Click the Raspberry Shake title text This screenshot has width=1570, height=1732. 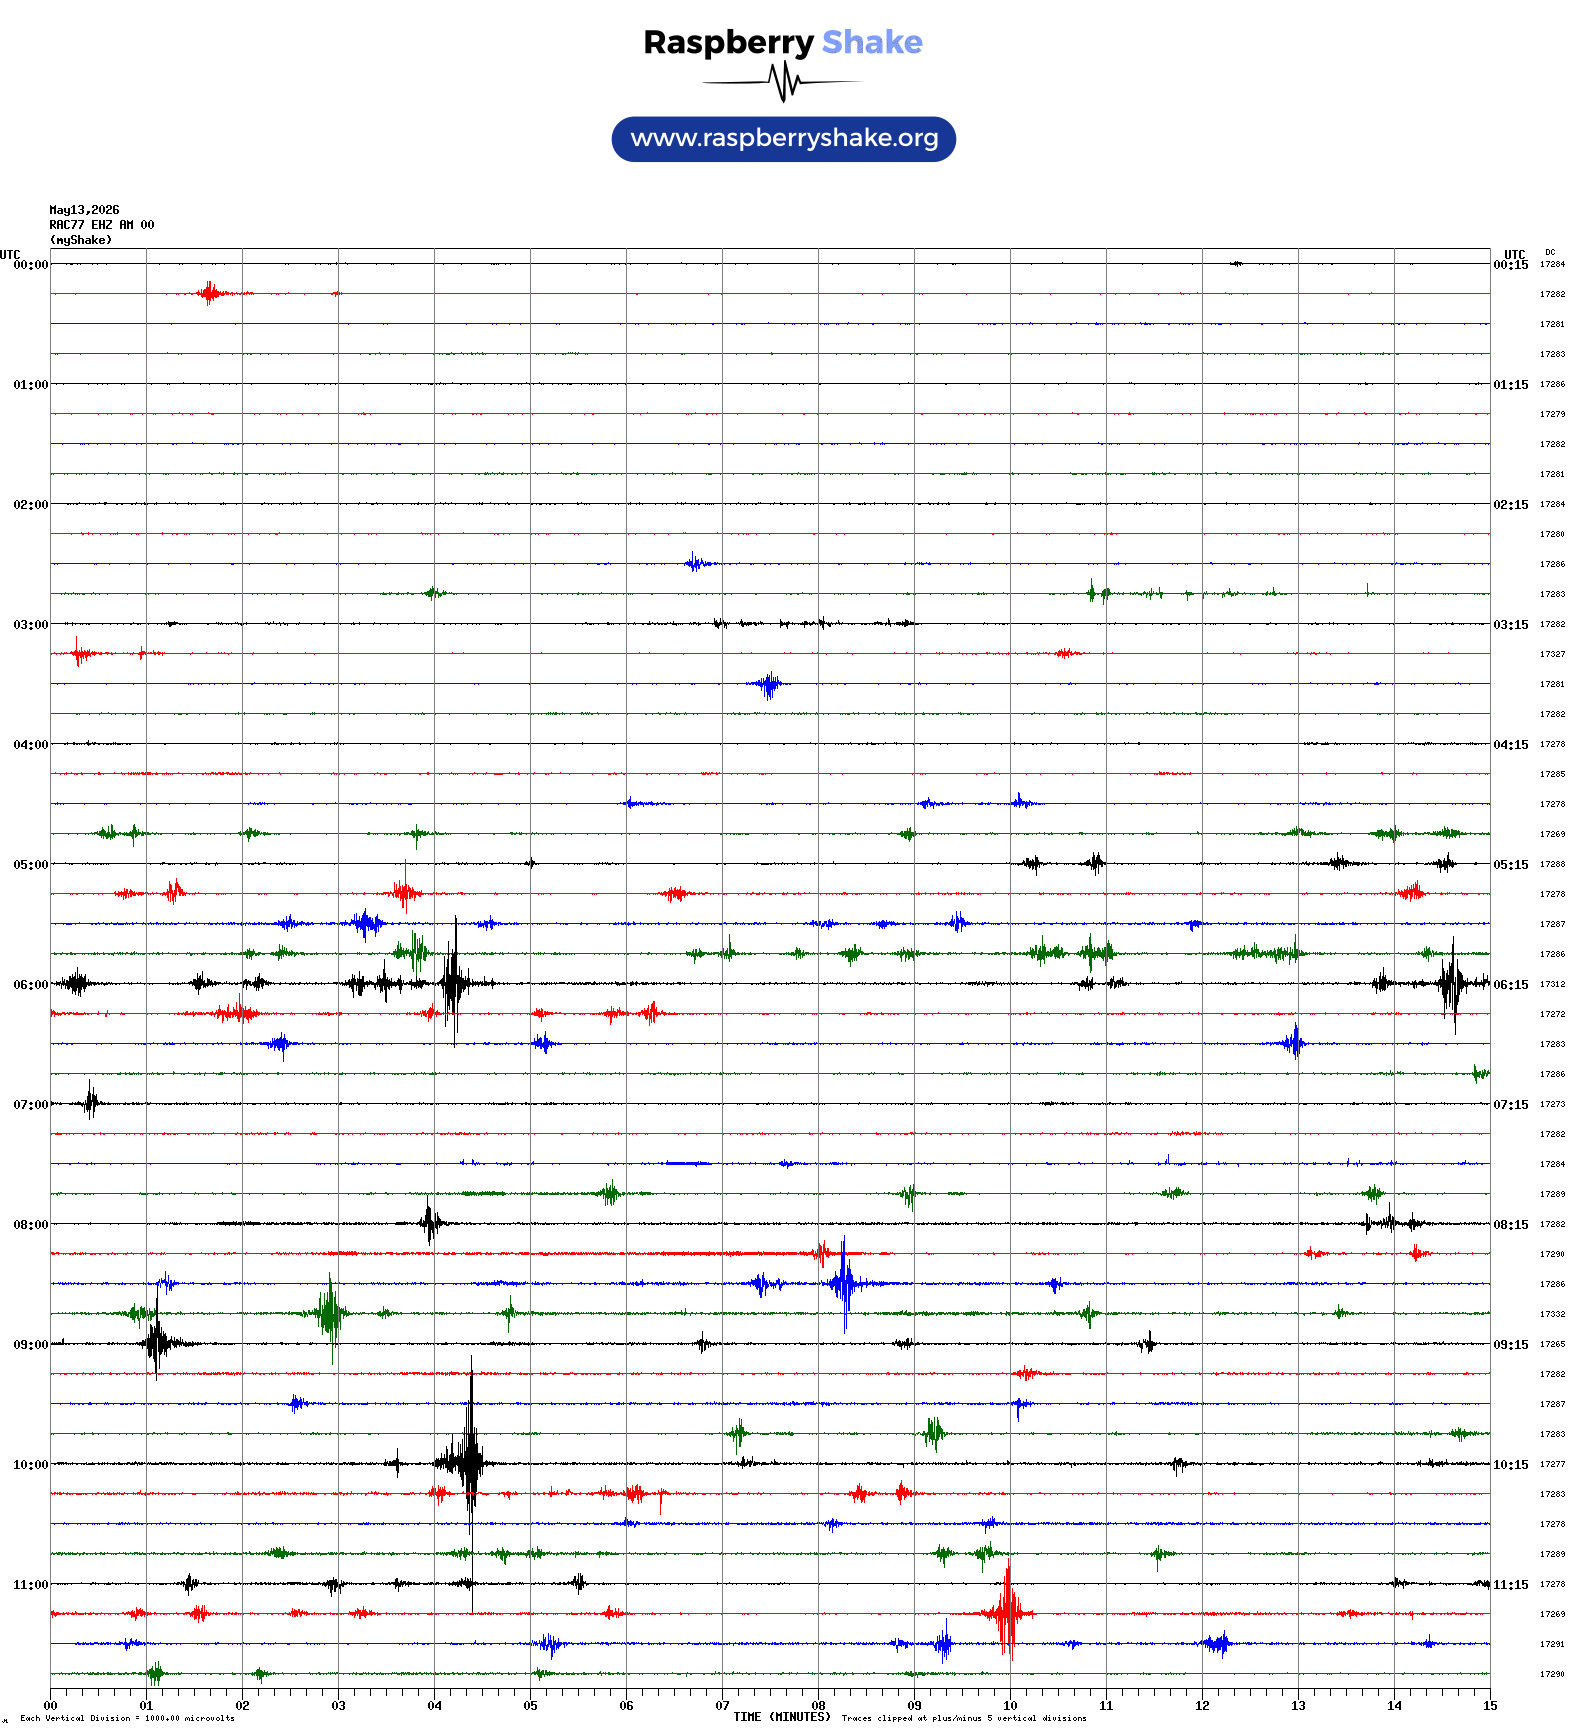tap(783, 42)
